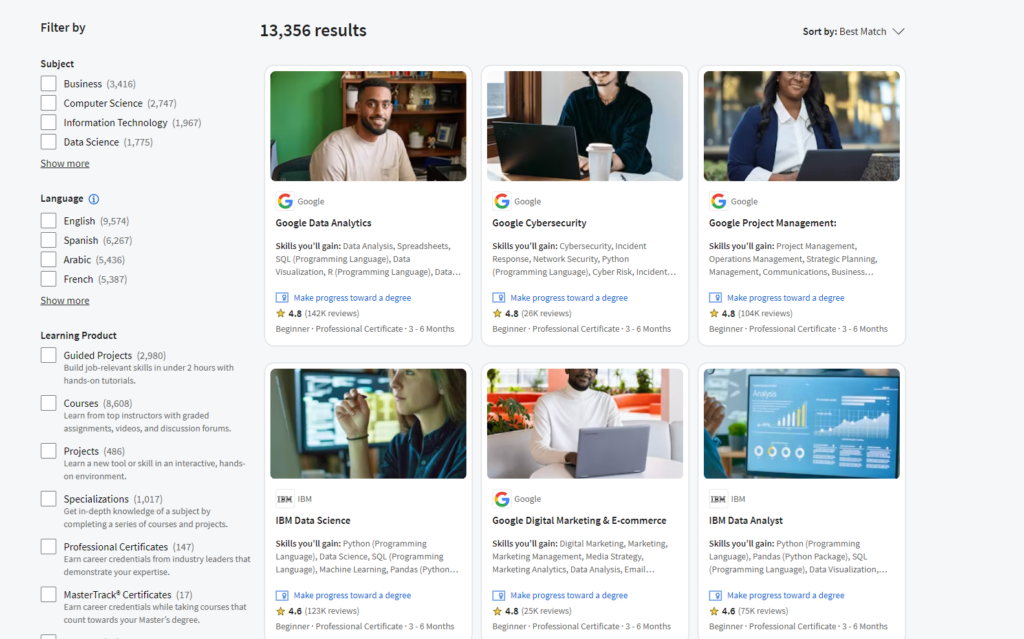The width and height of the screenshot is (1024, 639).
Task: Click Digital Marketing thumbnail image
Action: pos(585,423)
